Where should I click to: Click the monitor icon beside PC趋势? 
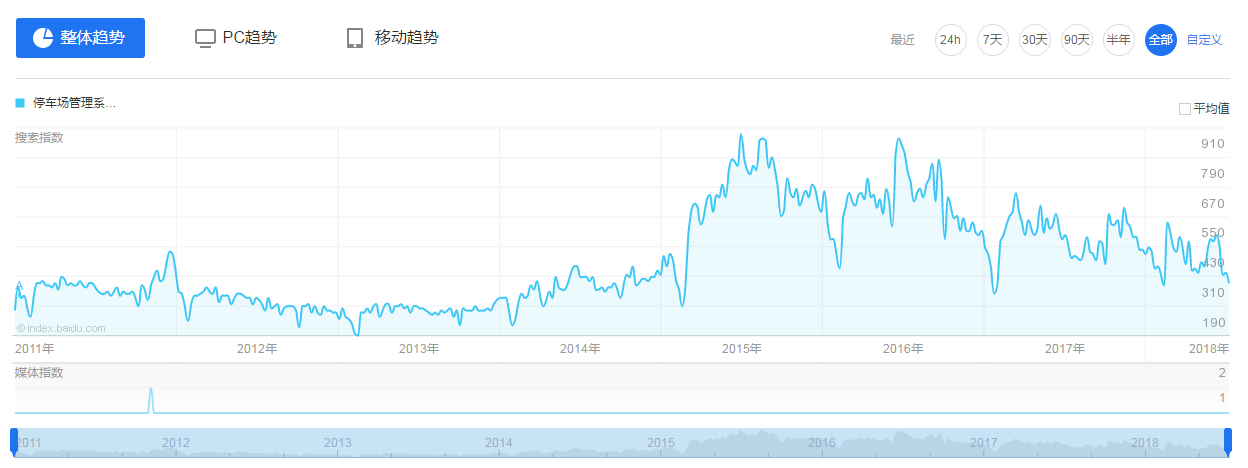click(205, 39)
